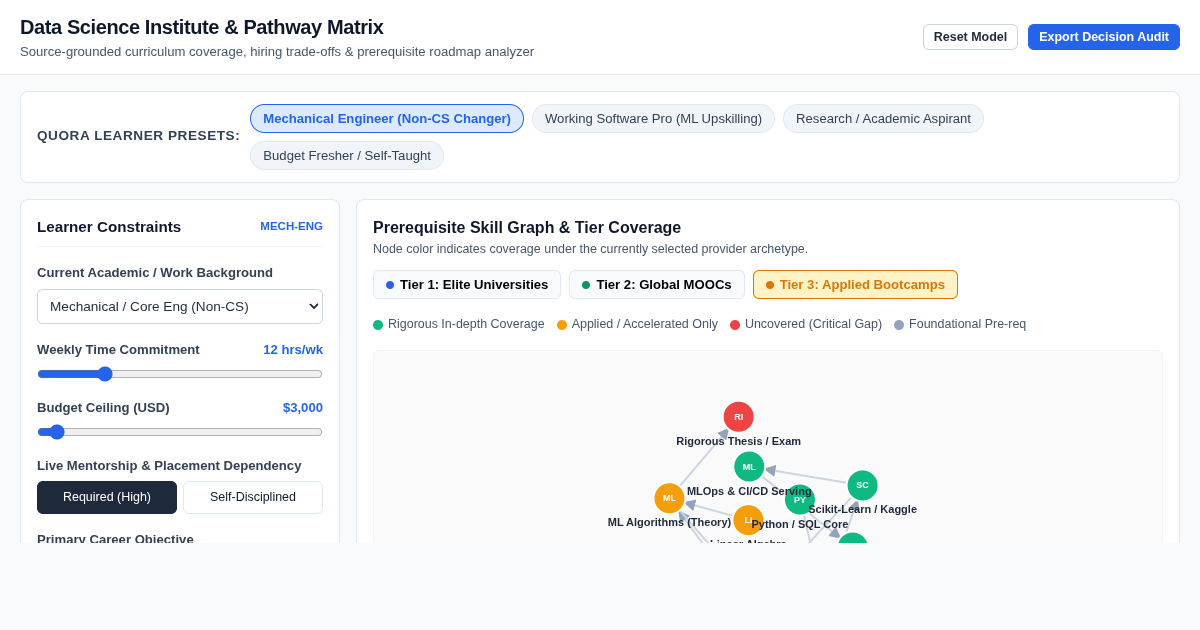Click the MECH-ENG badge label
Viewport: 1200px width, 630px height.
point(291,227)
